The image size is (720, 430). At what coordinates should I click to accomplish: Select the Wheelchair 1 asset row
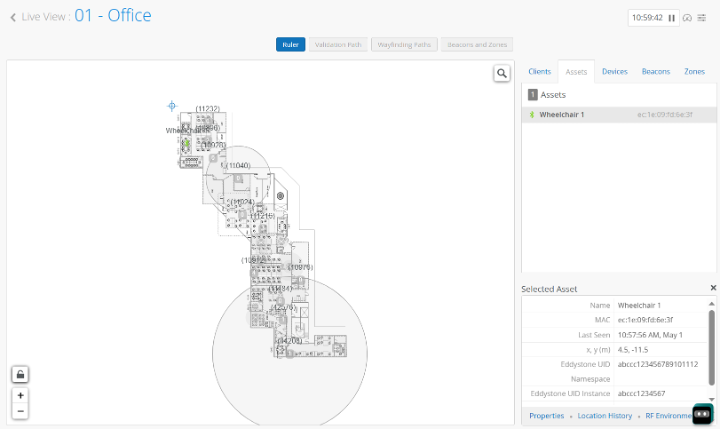click(x=619, y=114)
